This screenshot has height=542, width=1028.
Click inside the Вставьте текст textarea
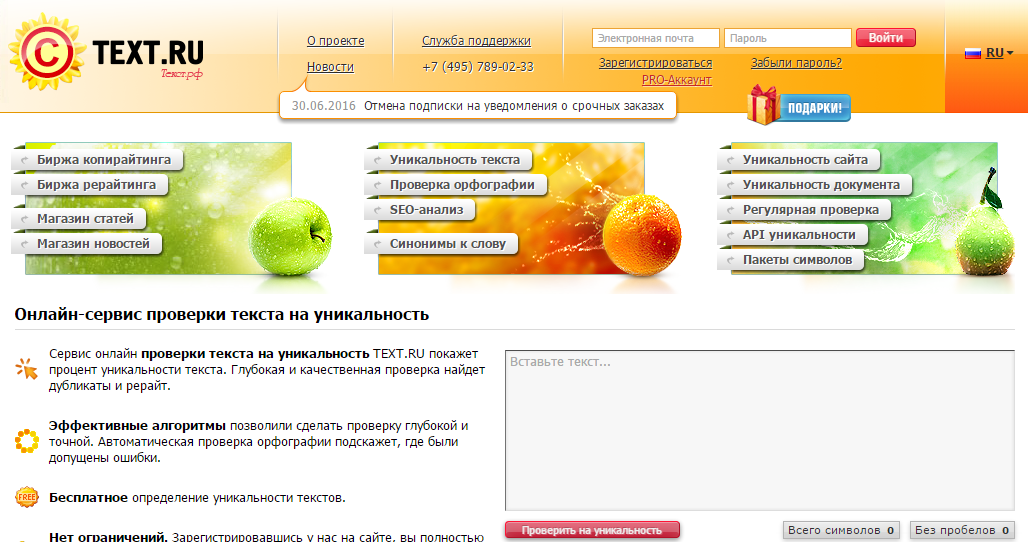point(759,430)
